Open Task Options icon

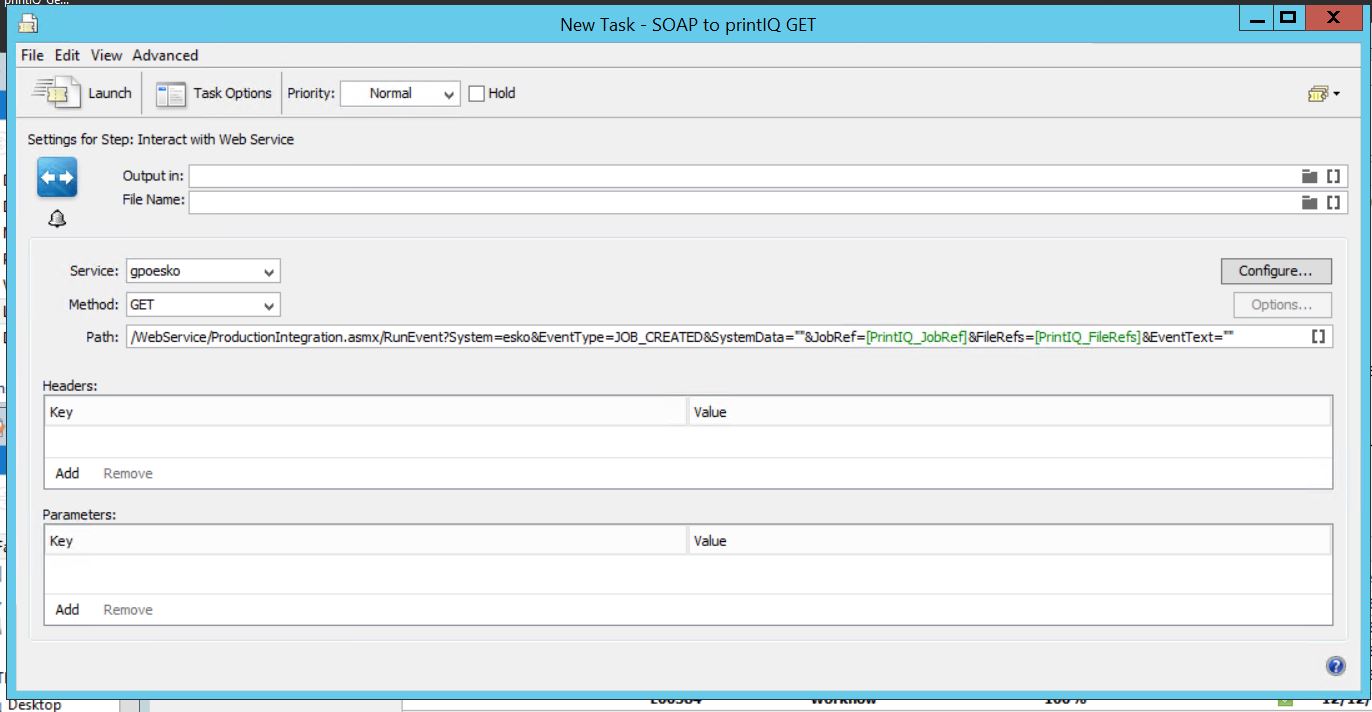171,93
